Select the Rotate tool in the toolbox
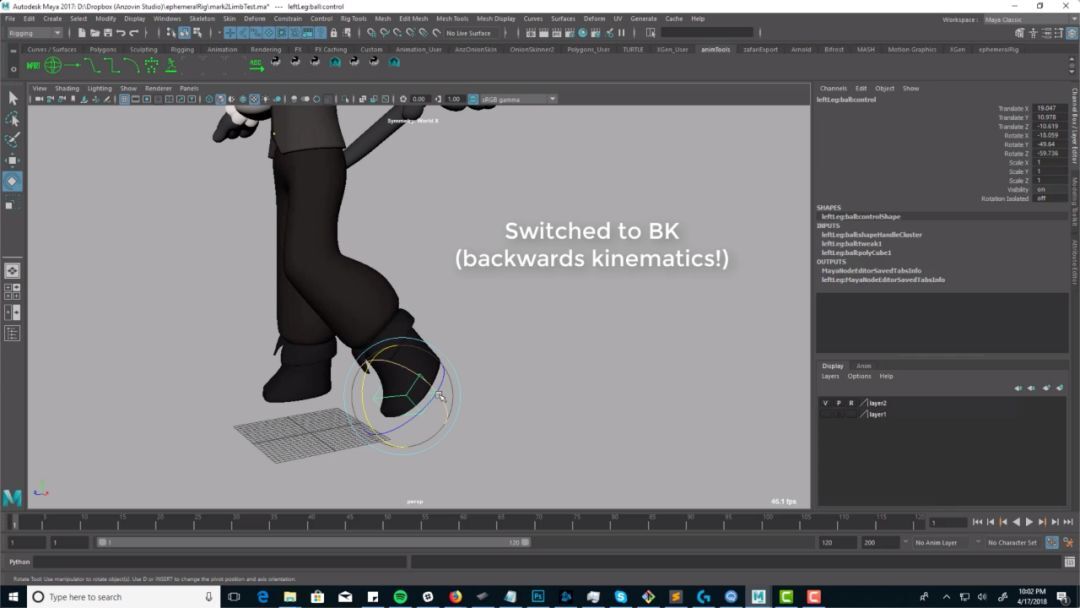 pos(12,181)
